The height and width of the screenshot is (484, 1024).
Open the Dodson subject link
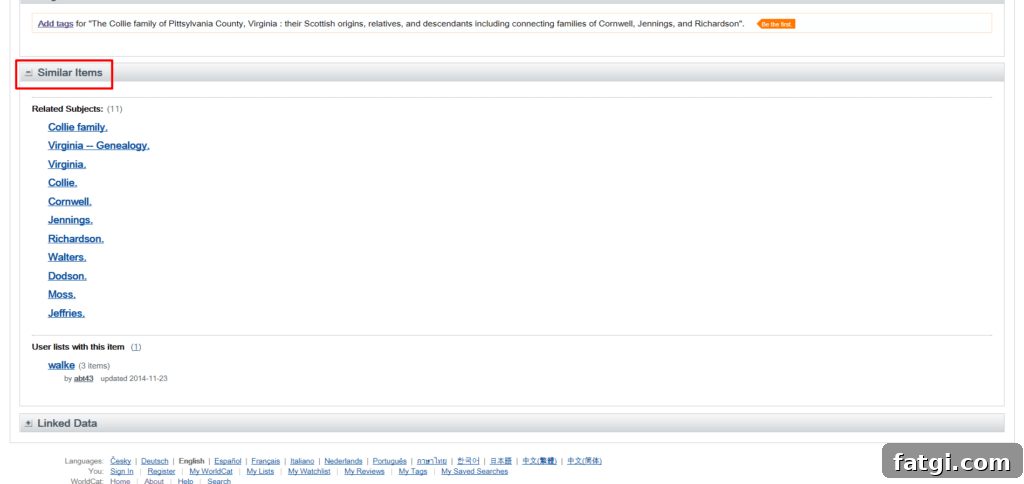67,276
